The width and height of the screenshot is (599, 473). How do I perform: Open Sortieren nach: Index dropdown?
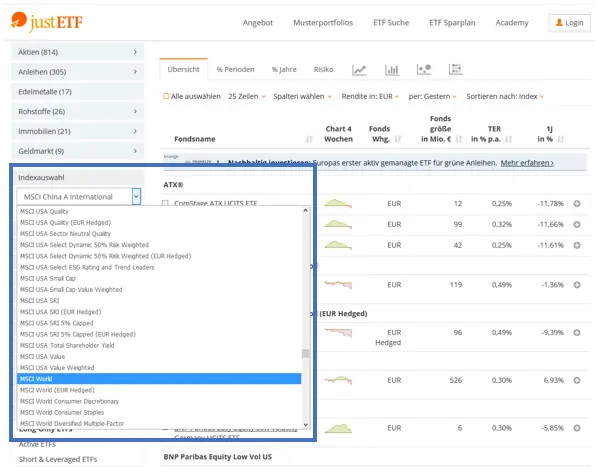505,96
